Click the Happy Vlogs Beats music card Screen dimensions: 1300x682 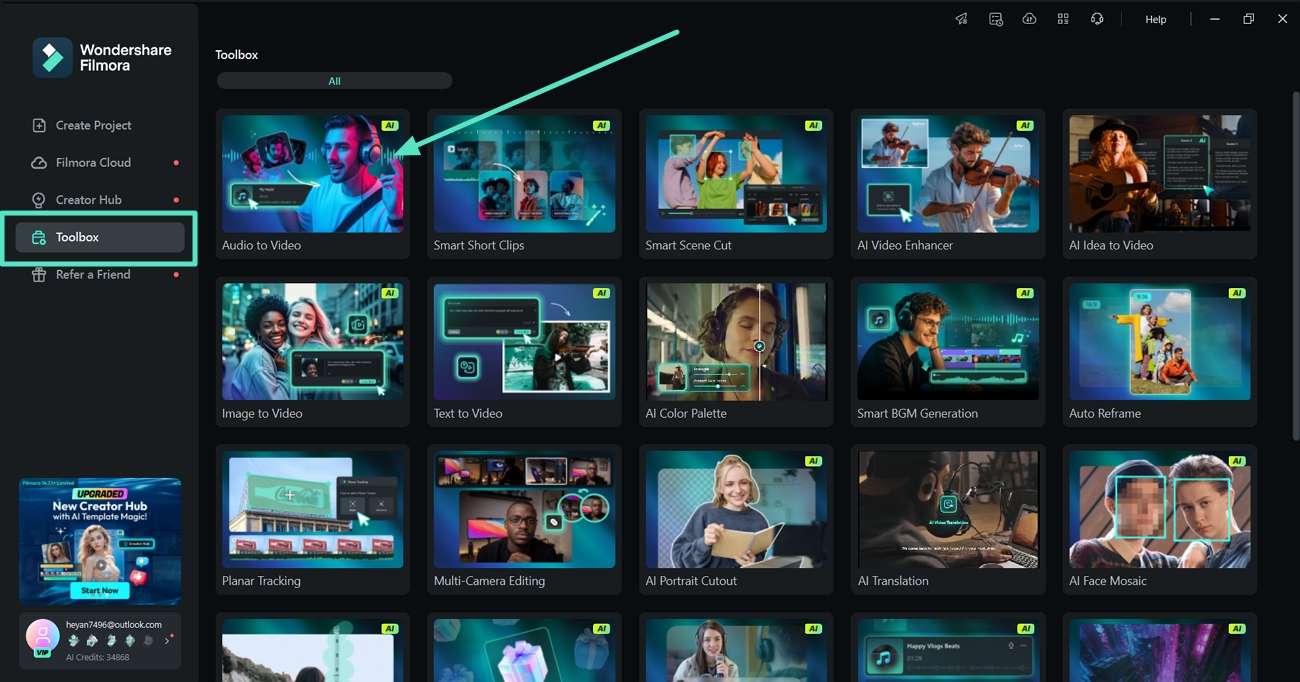(x=948, y=650)
